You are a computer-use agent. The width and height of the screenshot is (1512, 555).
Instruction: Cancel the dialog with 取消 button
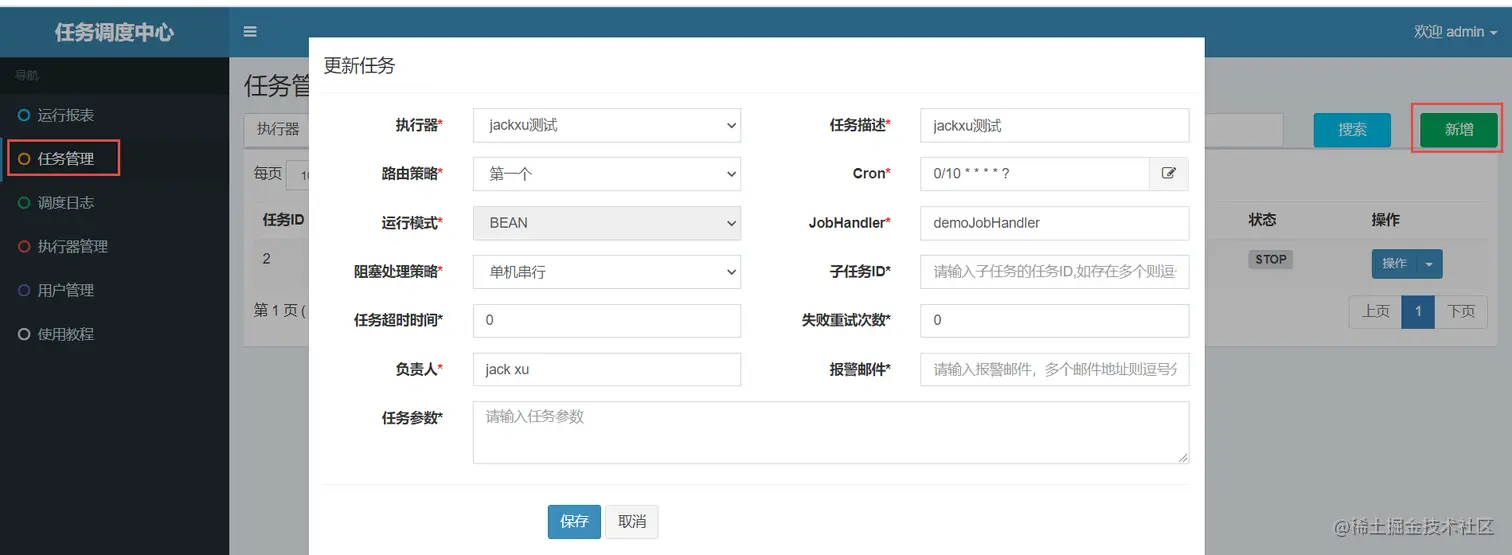632,522
